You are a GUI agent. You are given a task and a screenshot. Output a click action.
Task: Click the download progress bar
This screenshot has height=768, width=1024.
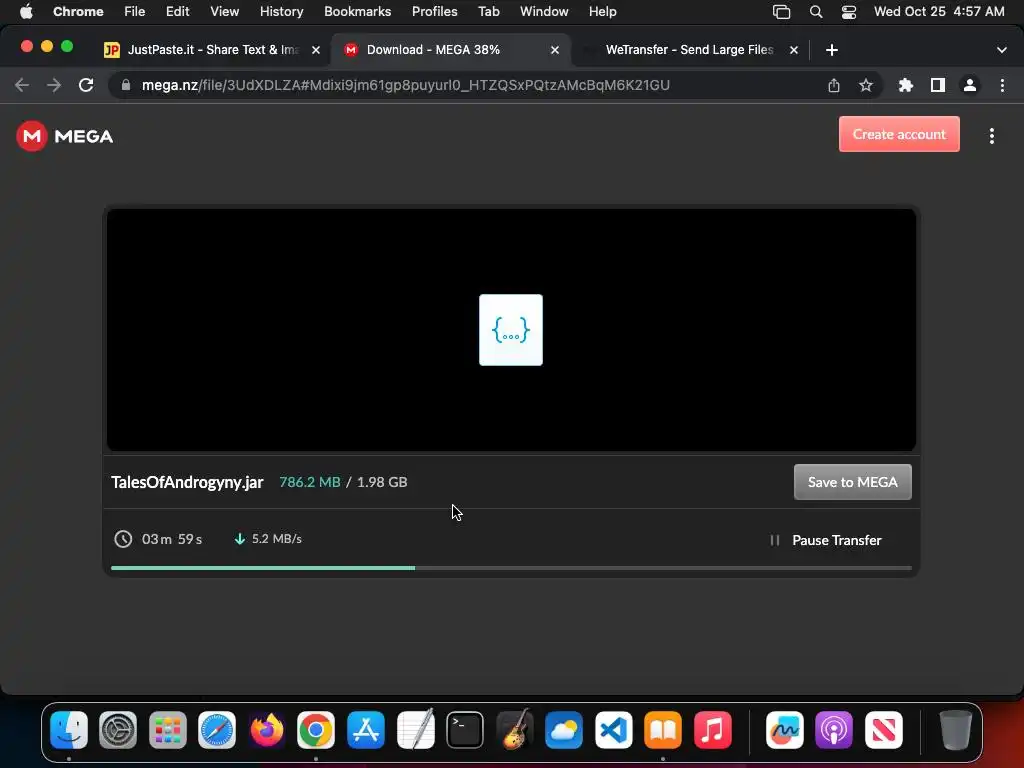511,568
